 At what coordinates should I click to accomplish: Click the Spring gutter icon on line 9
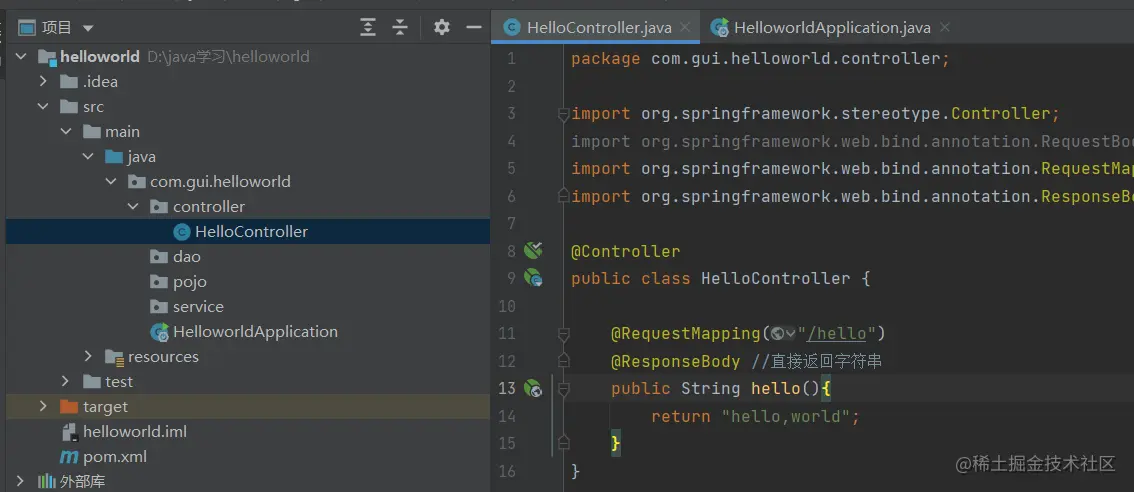533,277
